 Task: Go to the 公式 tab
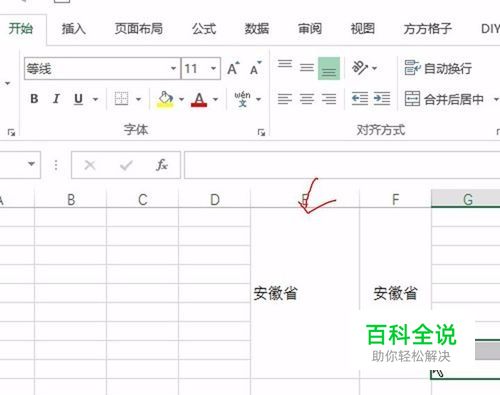coord(204,29)
